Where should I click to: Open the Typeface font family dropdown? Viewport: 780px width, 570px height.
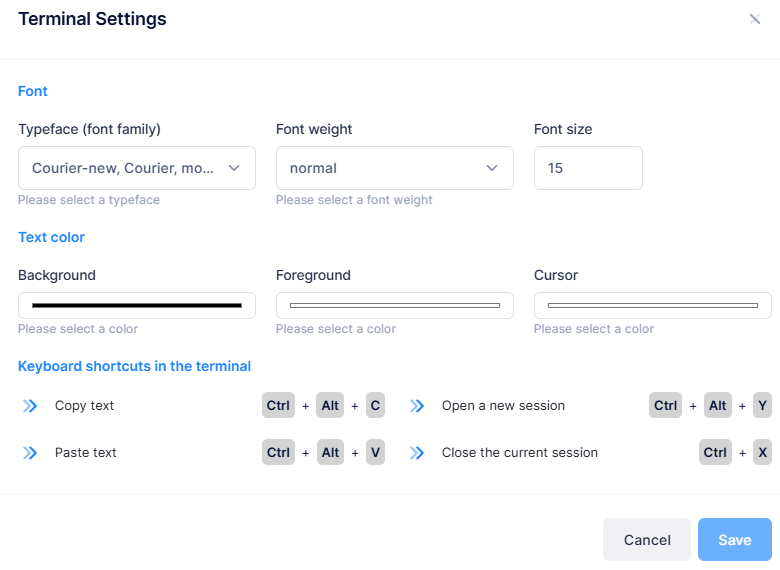coord(125,168)
